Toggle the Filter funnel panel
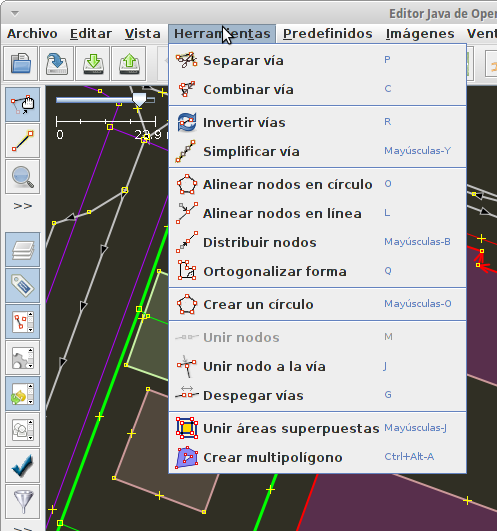The image size is (497, 531). click(22, 502)
